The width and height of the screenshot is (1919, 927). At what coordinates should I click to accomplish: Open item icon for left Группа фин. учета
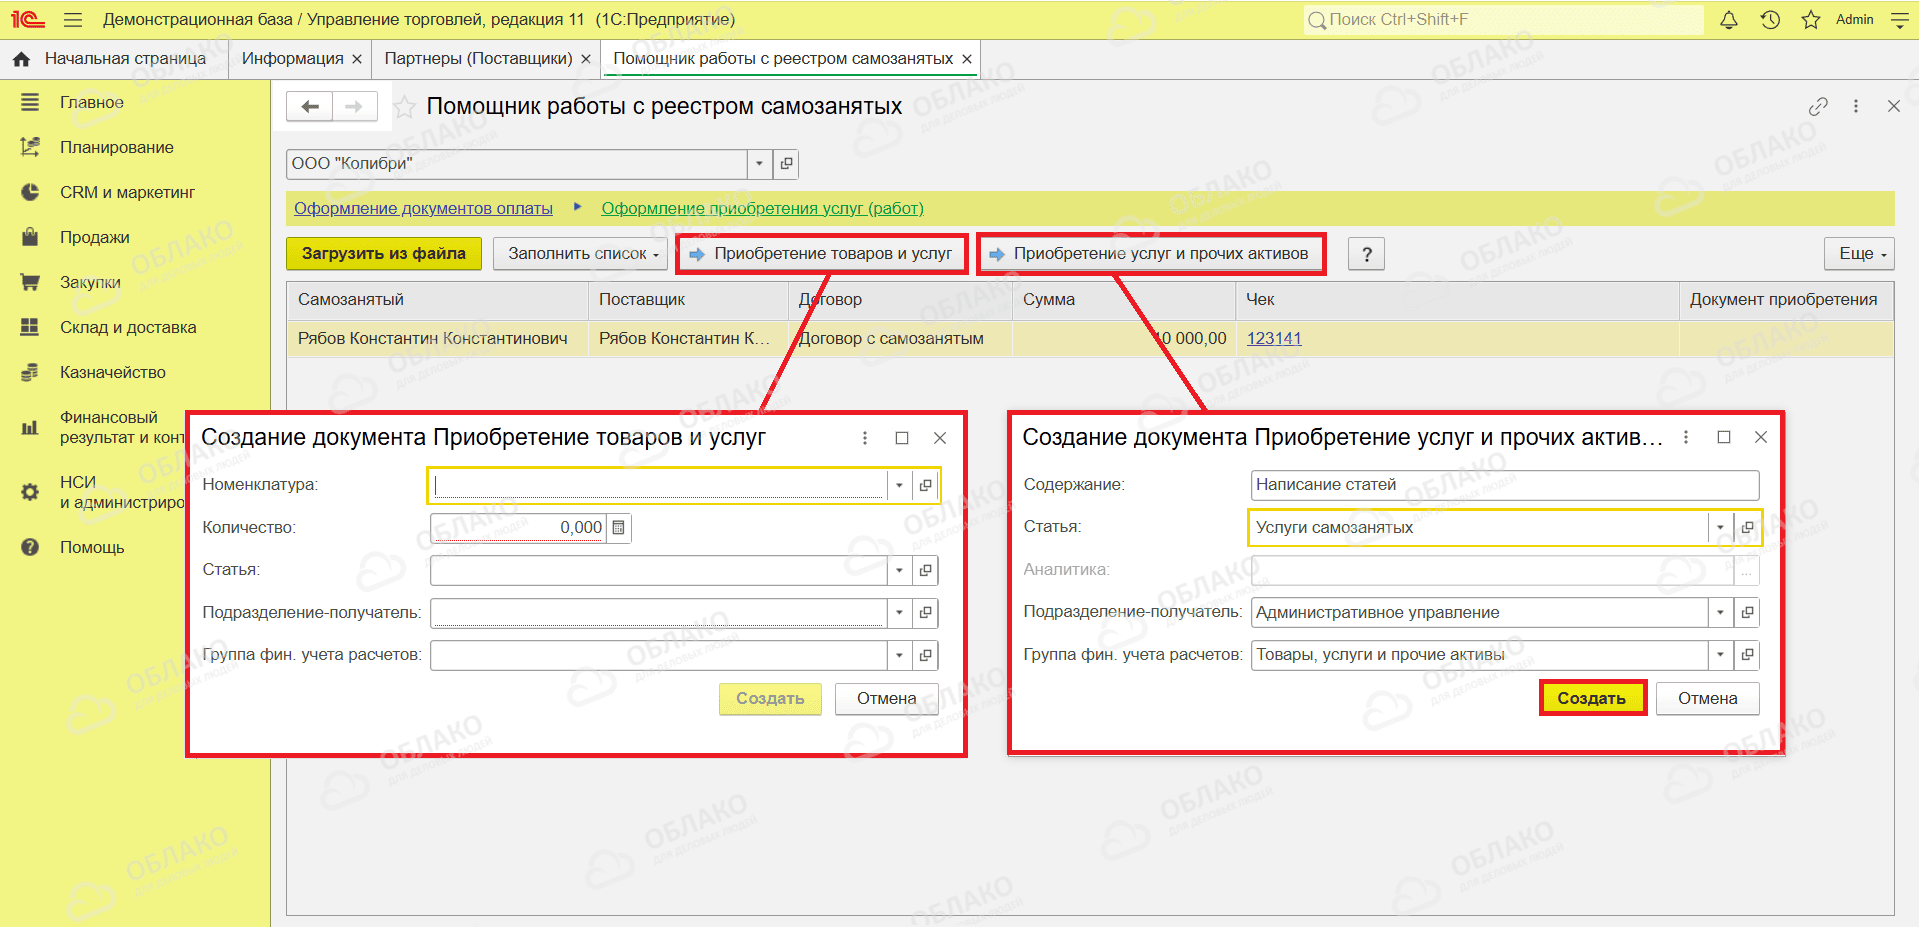tap(926, 655)
